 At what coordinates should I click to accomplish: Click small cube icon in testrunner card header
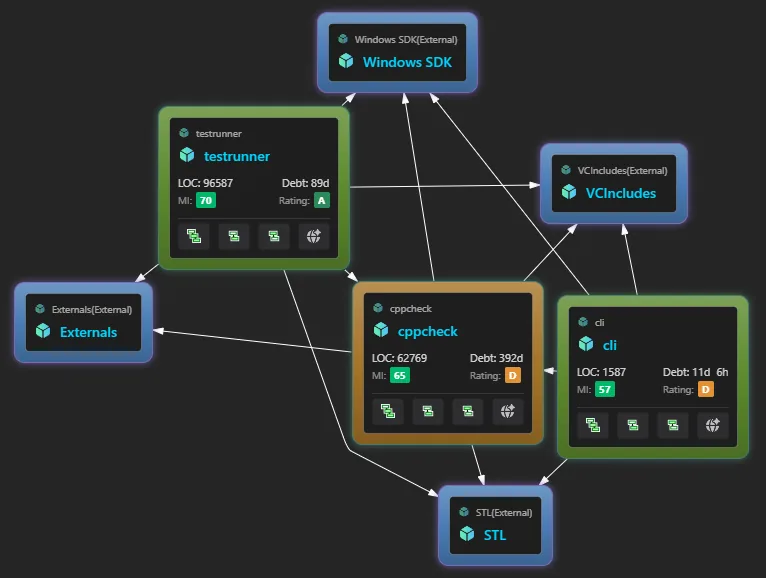tap(184, 132)
